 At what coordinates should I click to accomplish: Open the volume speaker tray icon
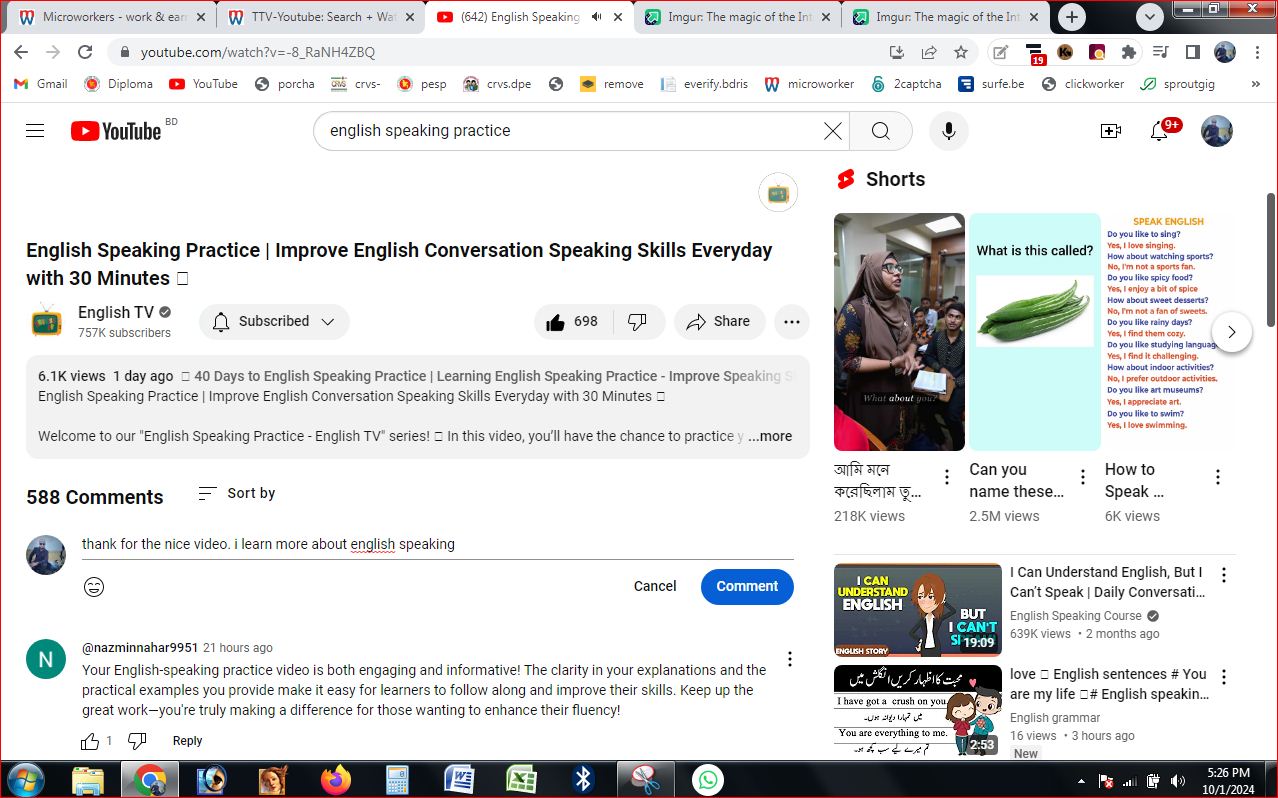[1178, 781]
